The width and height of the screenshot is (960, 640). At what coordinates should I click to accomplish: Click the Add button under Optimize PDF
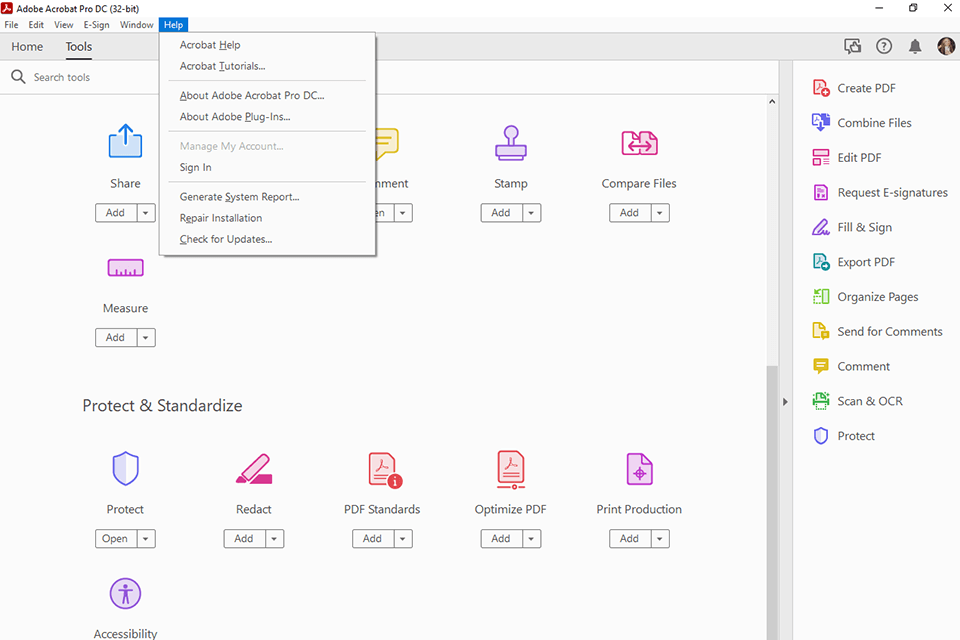pos(501,538)
